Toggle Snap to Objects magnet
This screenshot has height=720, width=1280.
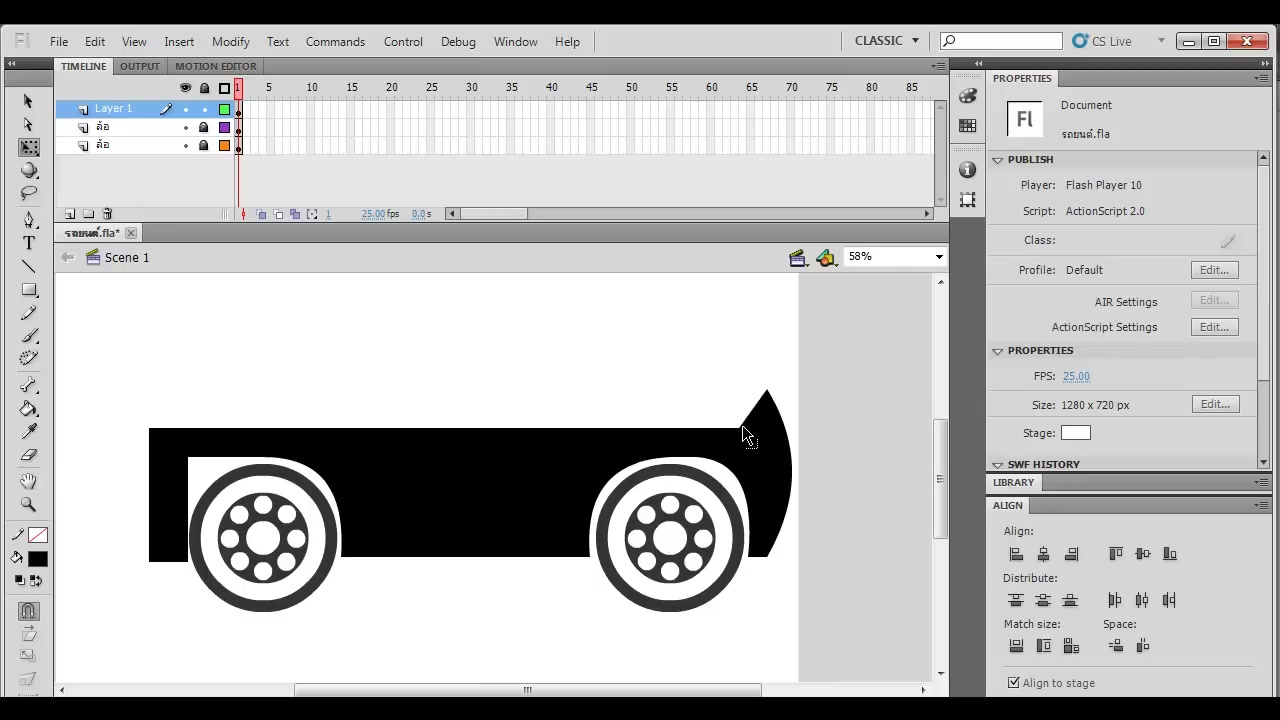pyautogui.click(x=28, y=611)
